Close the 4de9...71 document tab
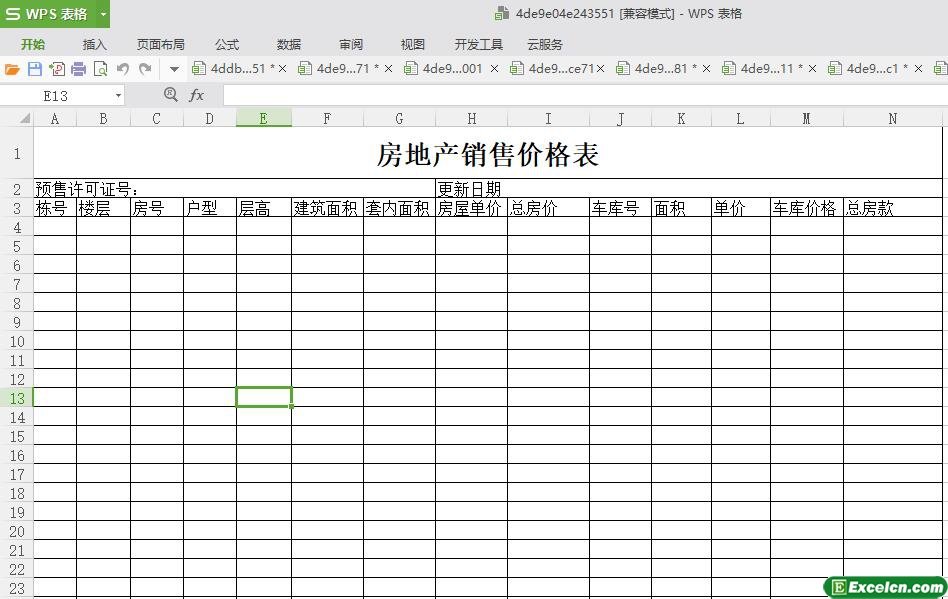This screenshot has width=948, height=599. click(x=388, y=69)
